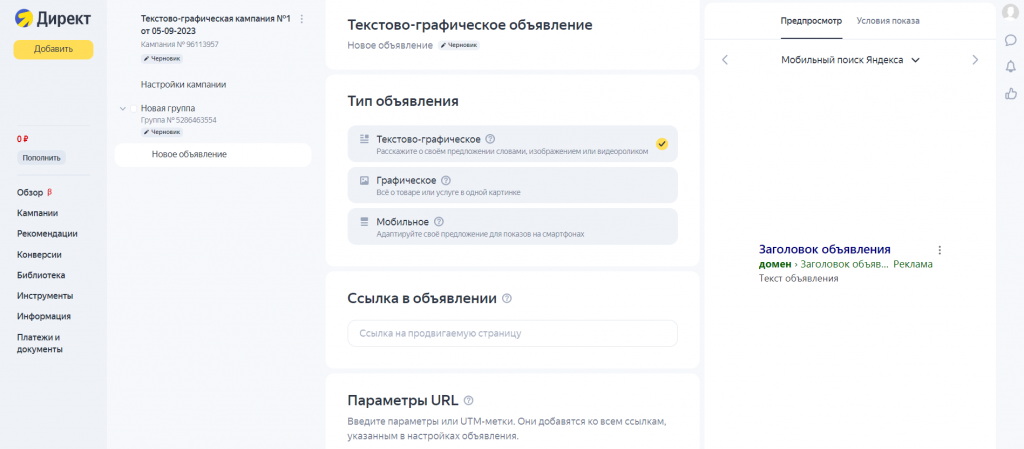
Task: Click the Черновик badge under the ad heading
Action: pyautogui.click(x=459, y=46)
